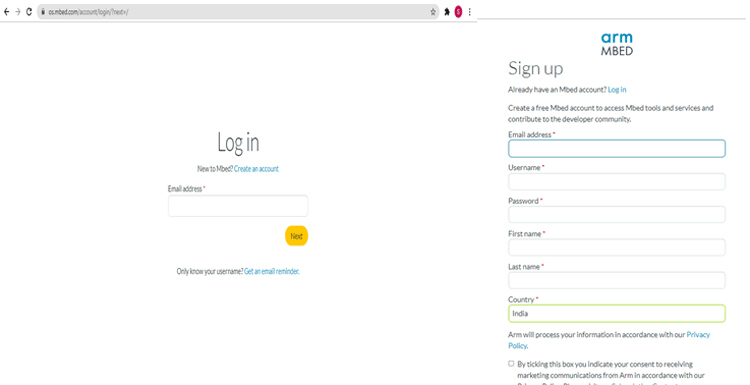Click the Password input field
This screenshot has width=750, height=385.
tap(617, 215)
